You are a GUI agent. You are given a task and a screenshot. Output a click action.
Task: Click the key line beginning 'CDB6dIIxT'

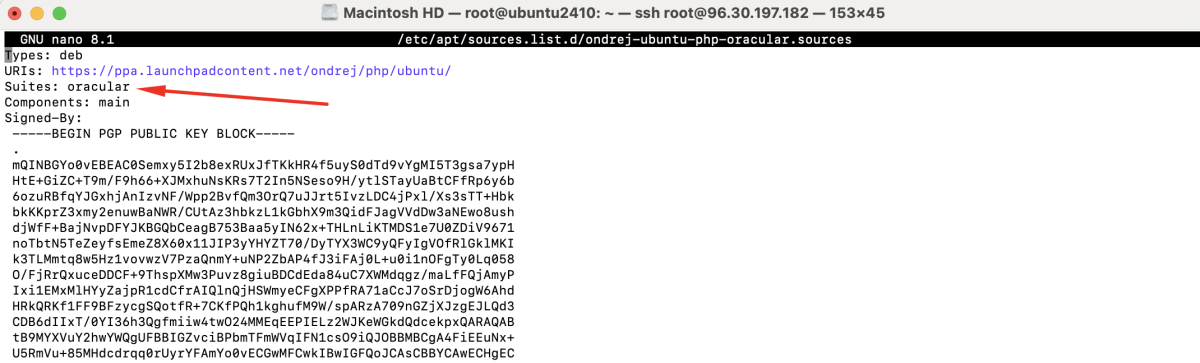pyautogui.click(x=263, y=320)
